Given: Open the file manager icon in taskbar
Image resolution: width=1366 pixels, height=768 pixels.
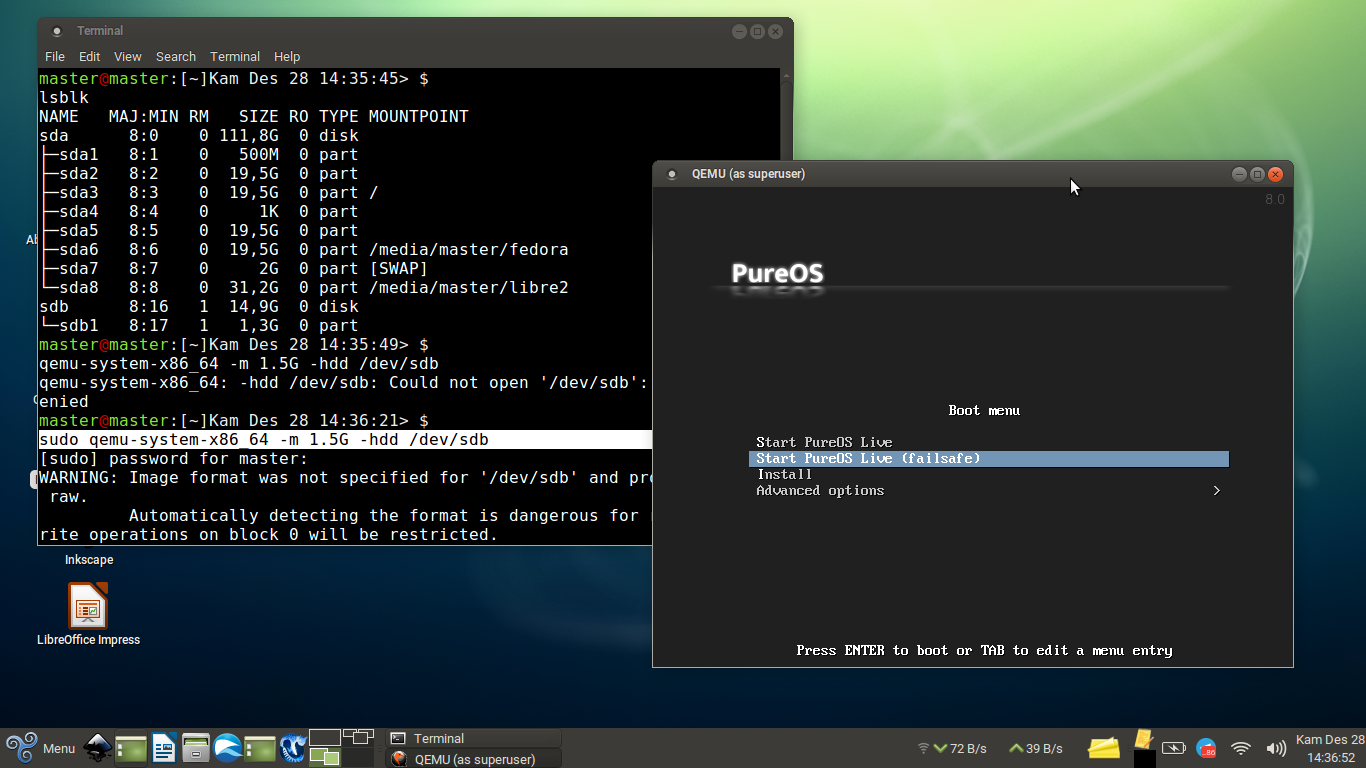Looking at the screenshot, I should (196, 747).
